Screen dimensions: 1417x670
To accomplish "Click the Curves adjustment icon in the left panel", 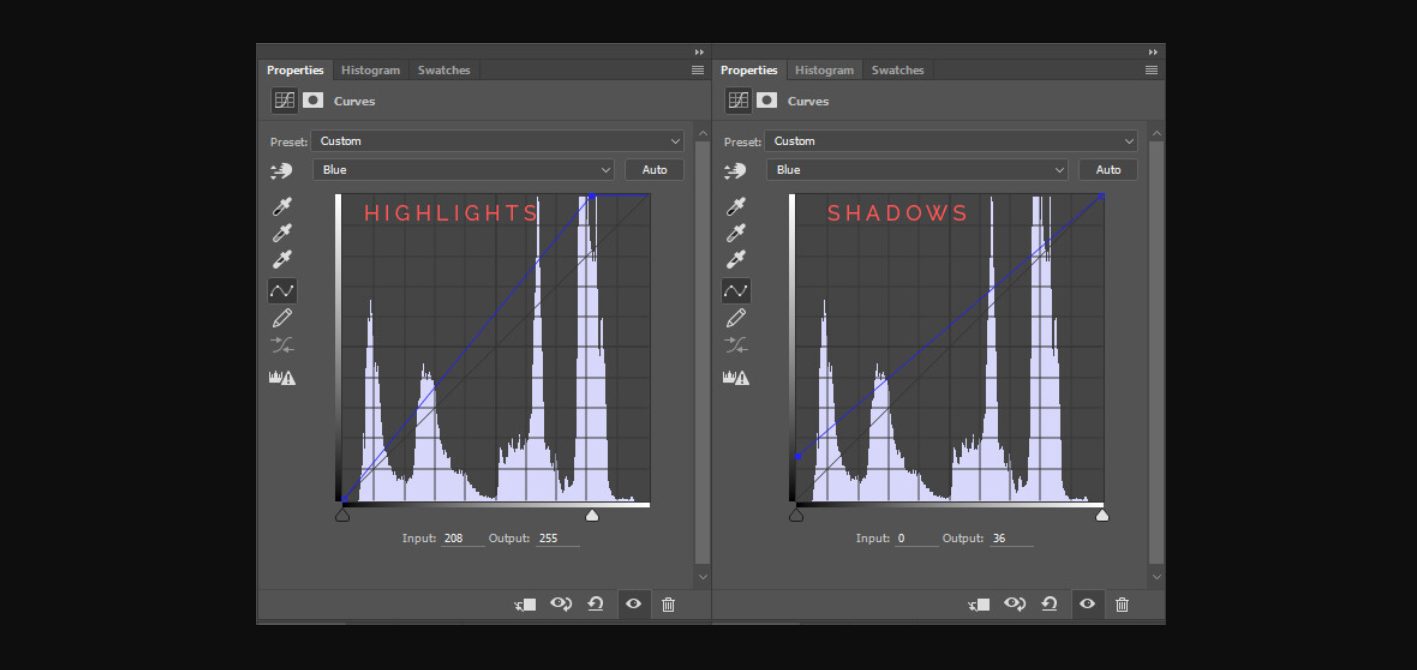I will tap(285, 101).
